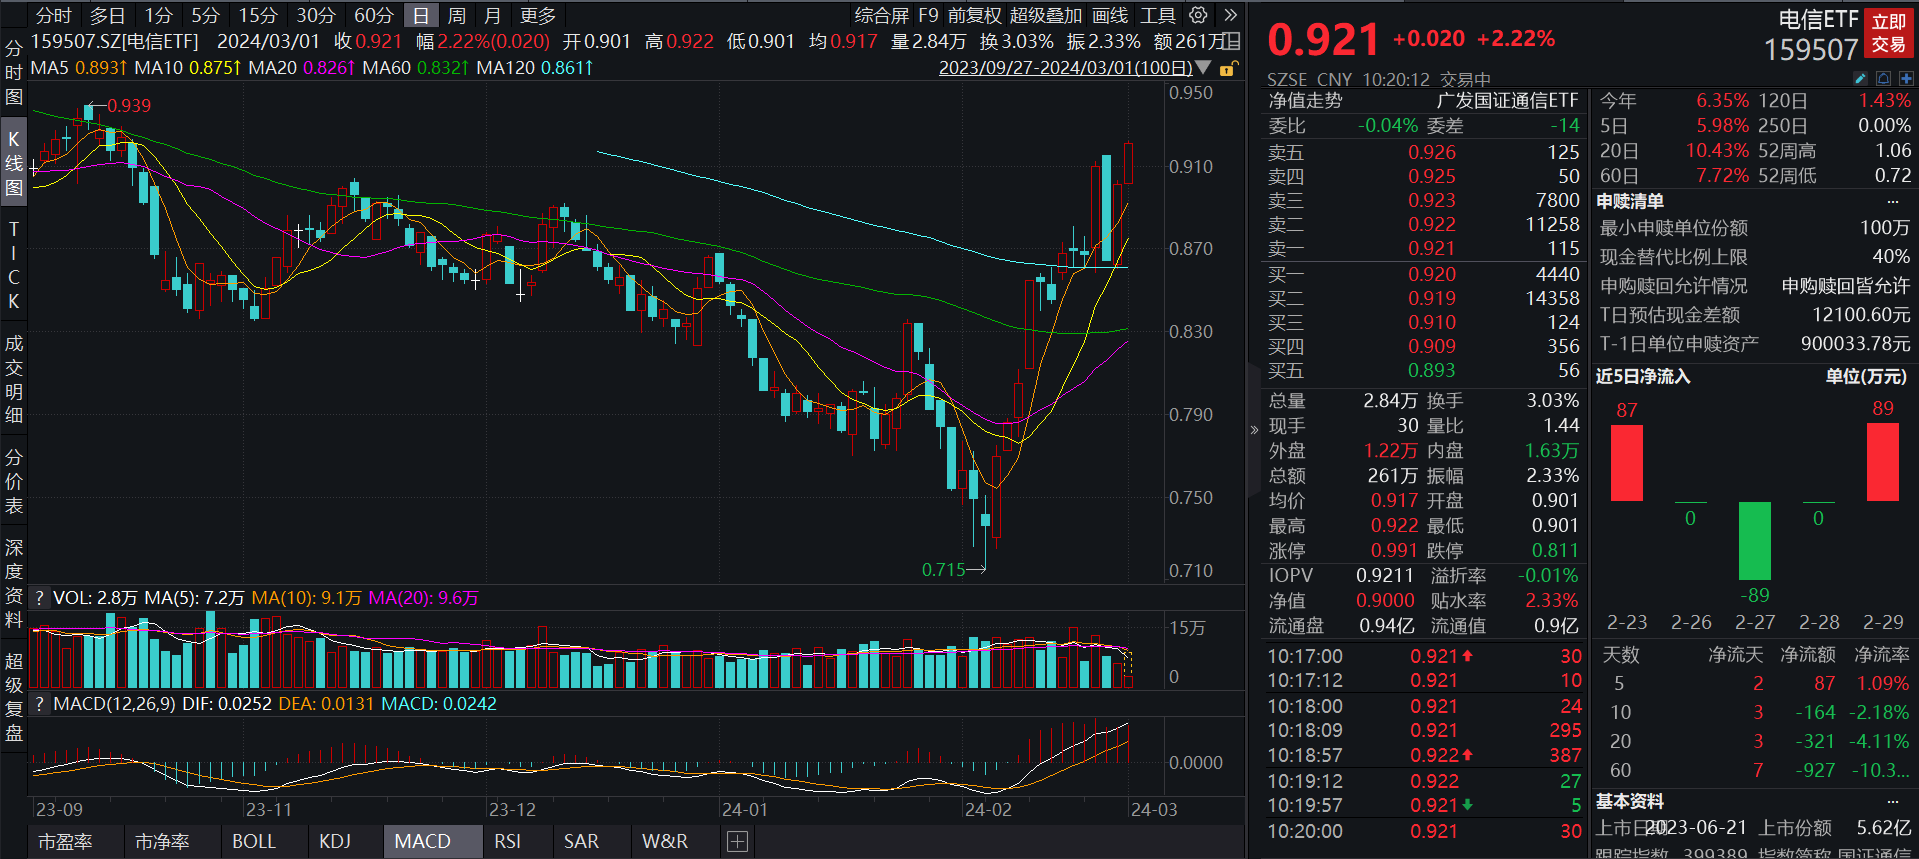This screenshot has height=859, width=1919.
Task: Switch to 15分 chart period
Action: [257, 15]
